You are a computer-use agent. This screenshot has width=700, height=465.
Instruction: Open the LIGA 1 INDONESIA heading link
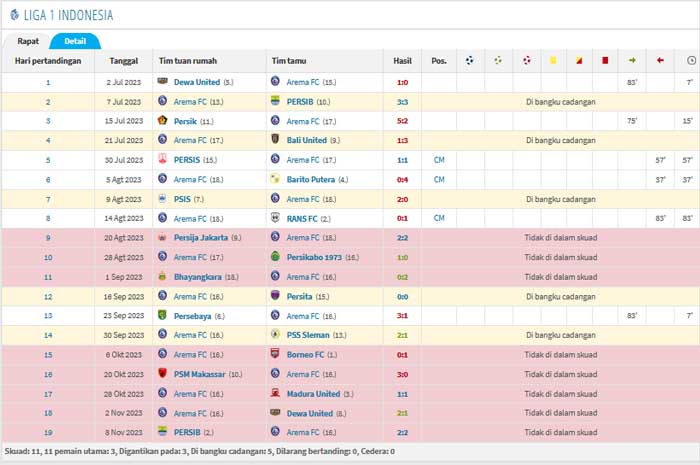point(68,15)
